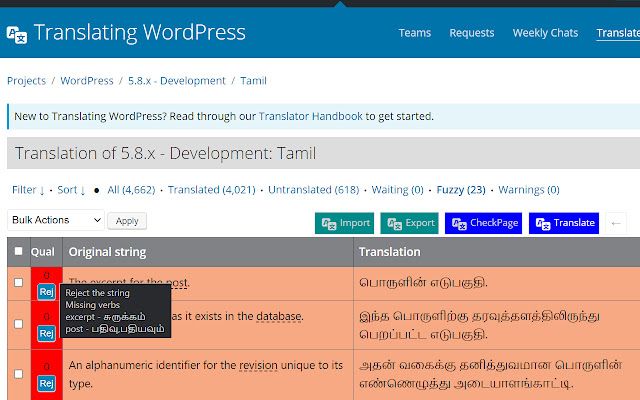Expand the Filter options

coord(28,190)
